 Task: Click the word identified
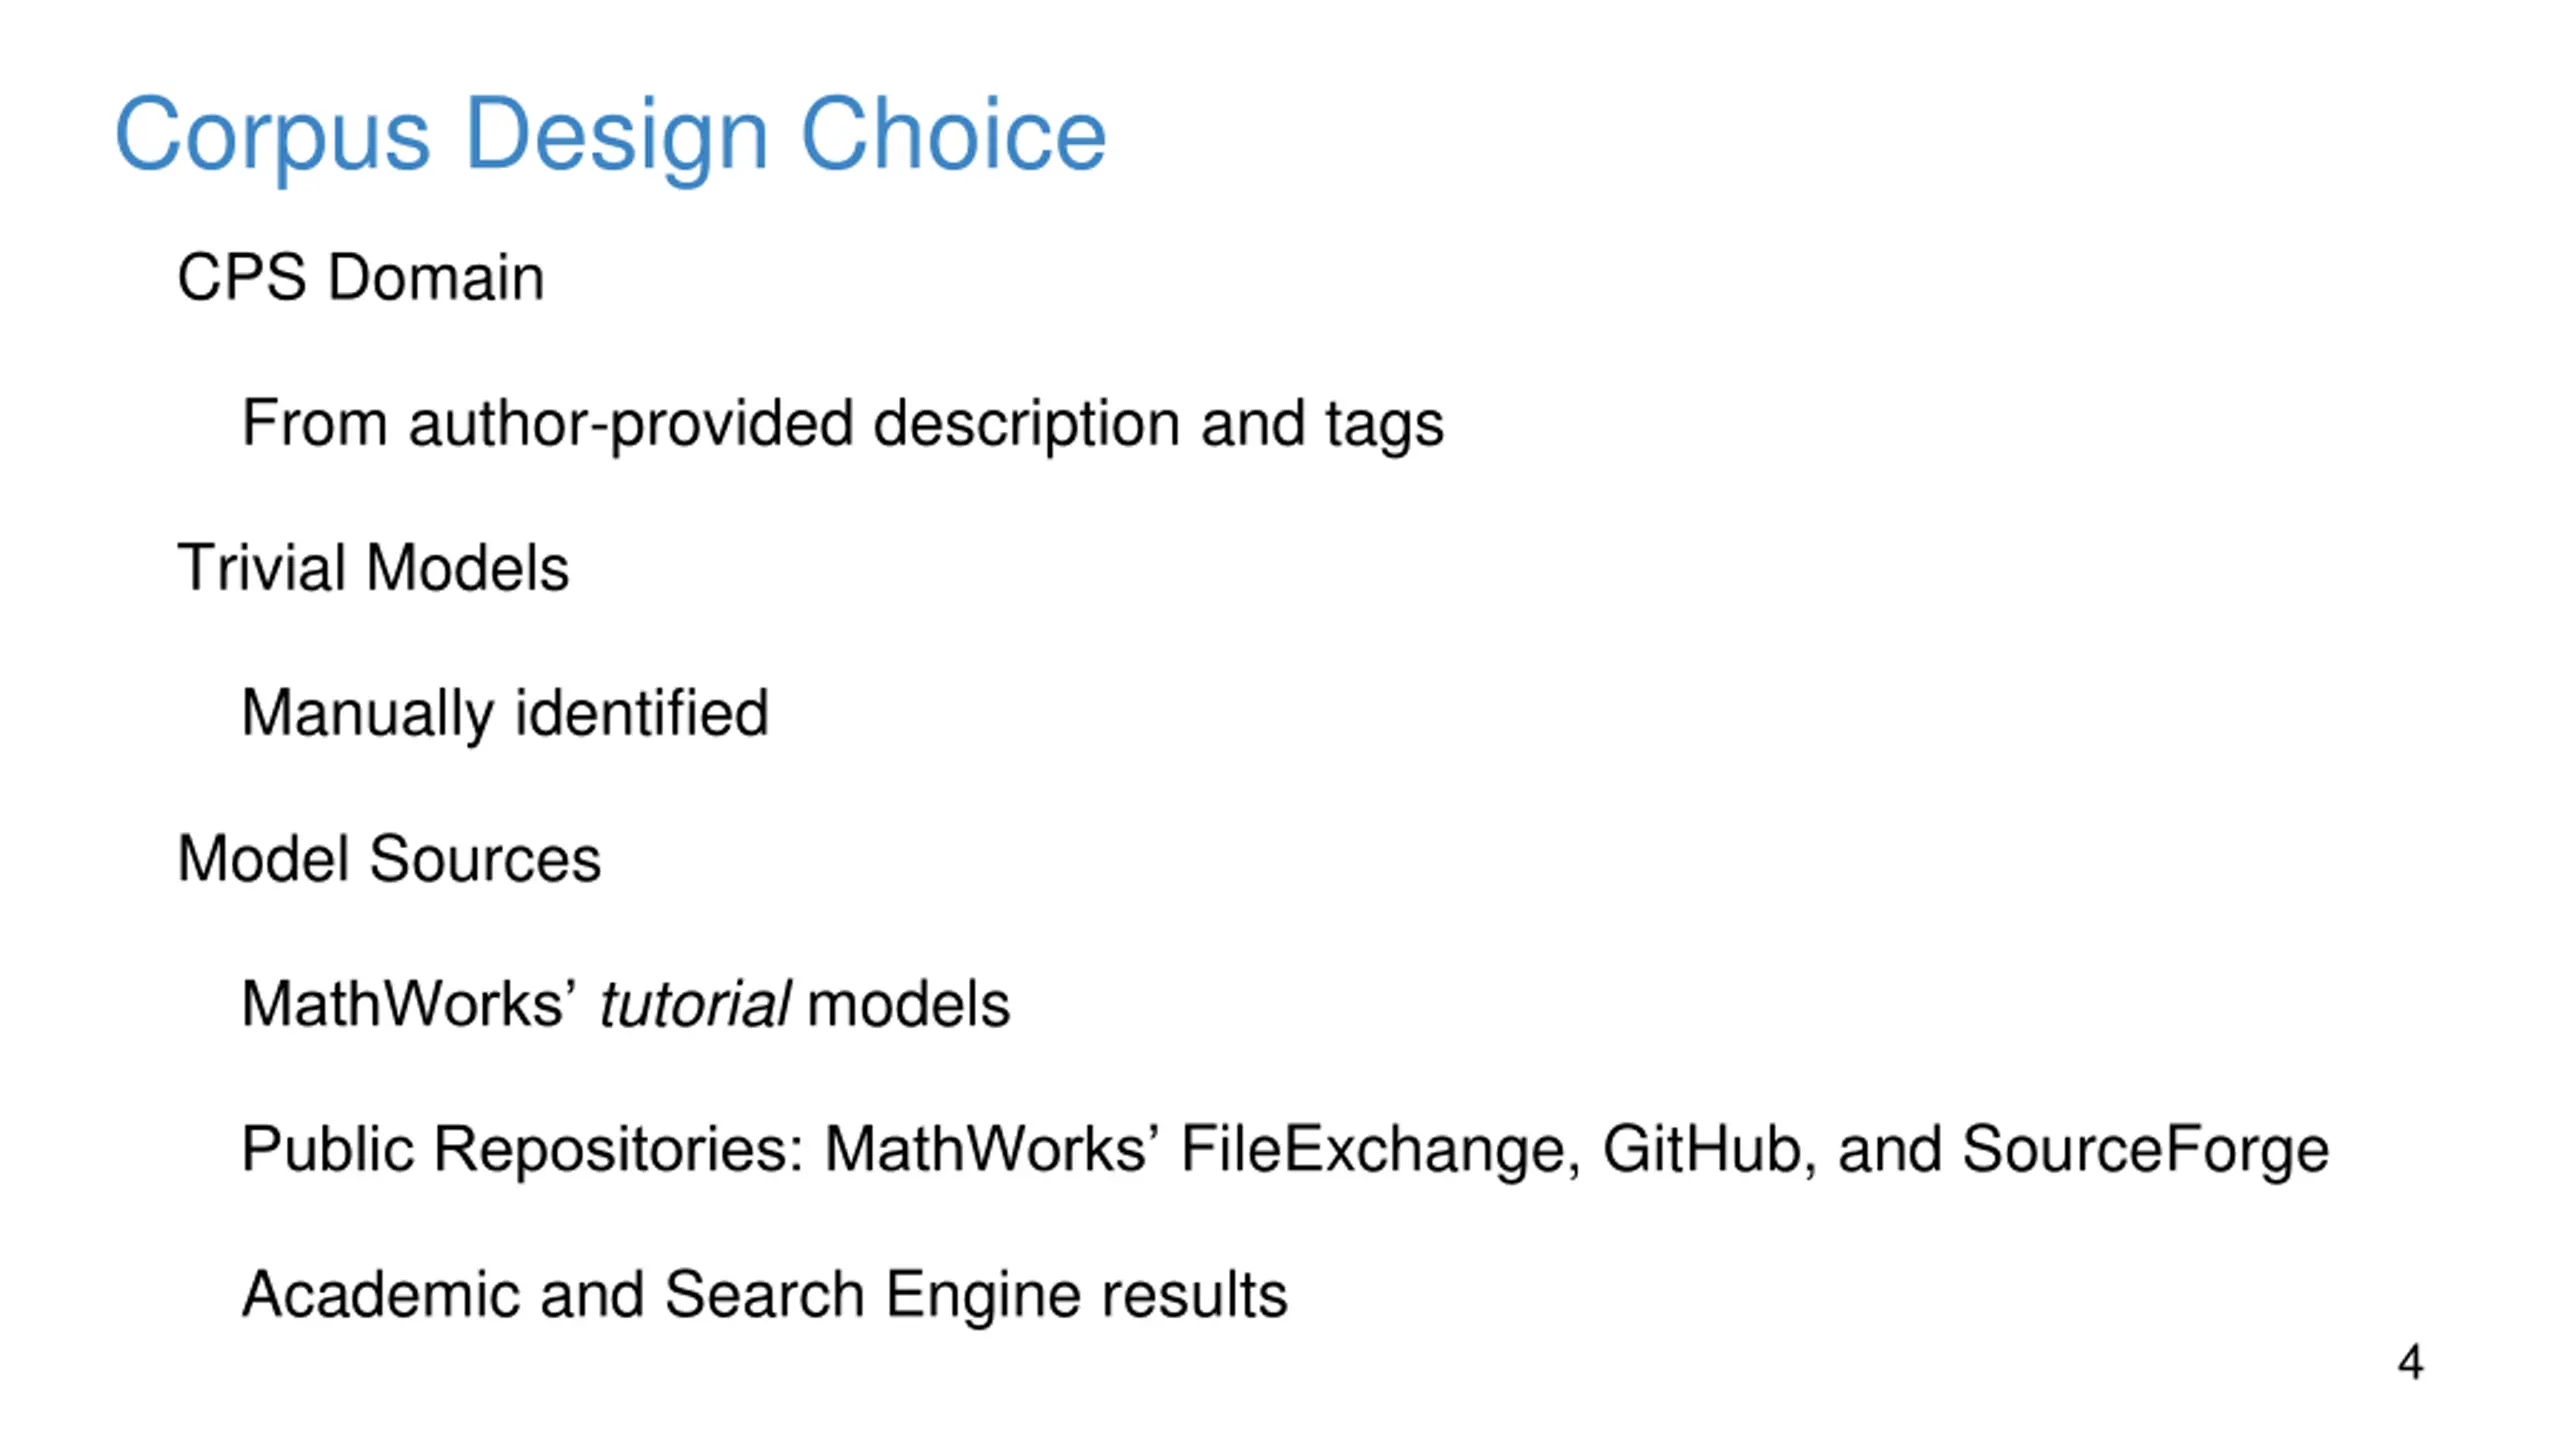642,712
